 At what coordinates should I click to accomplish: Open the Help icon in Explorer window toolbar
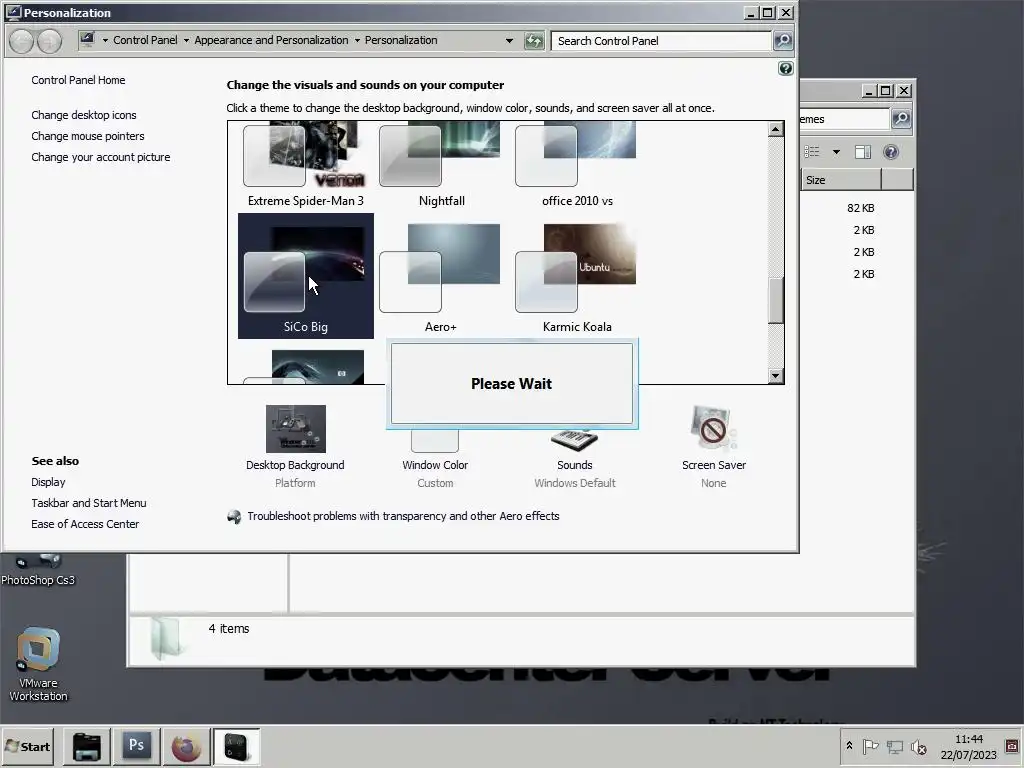coord(891,152)
